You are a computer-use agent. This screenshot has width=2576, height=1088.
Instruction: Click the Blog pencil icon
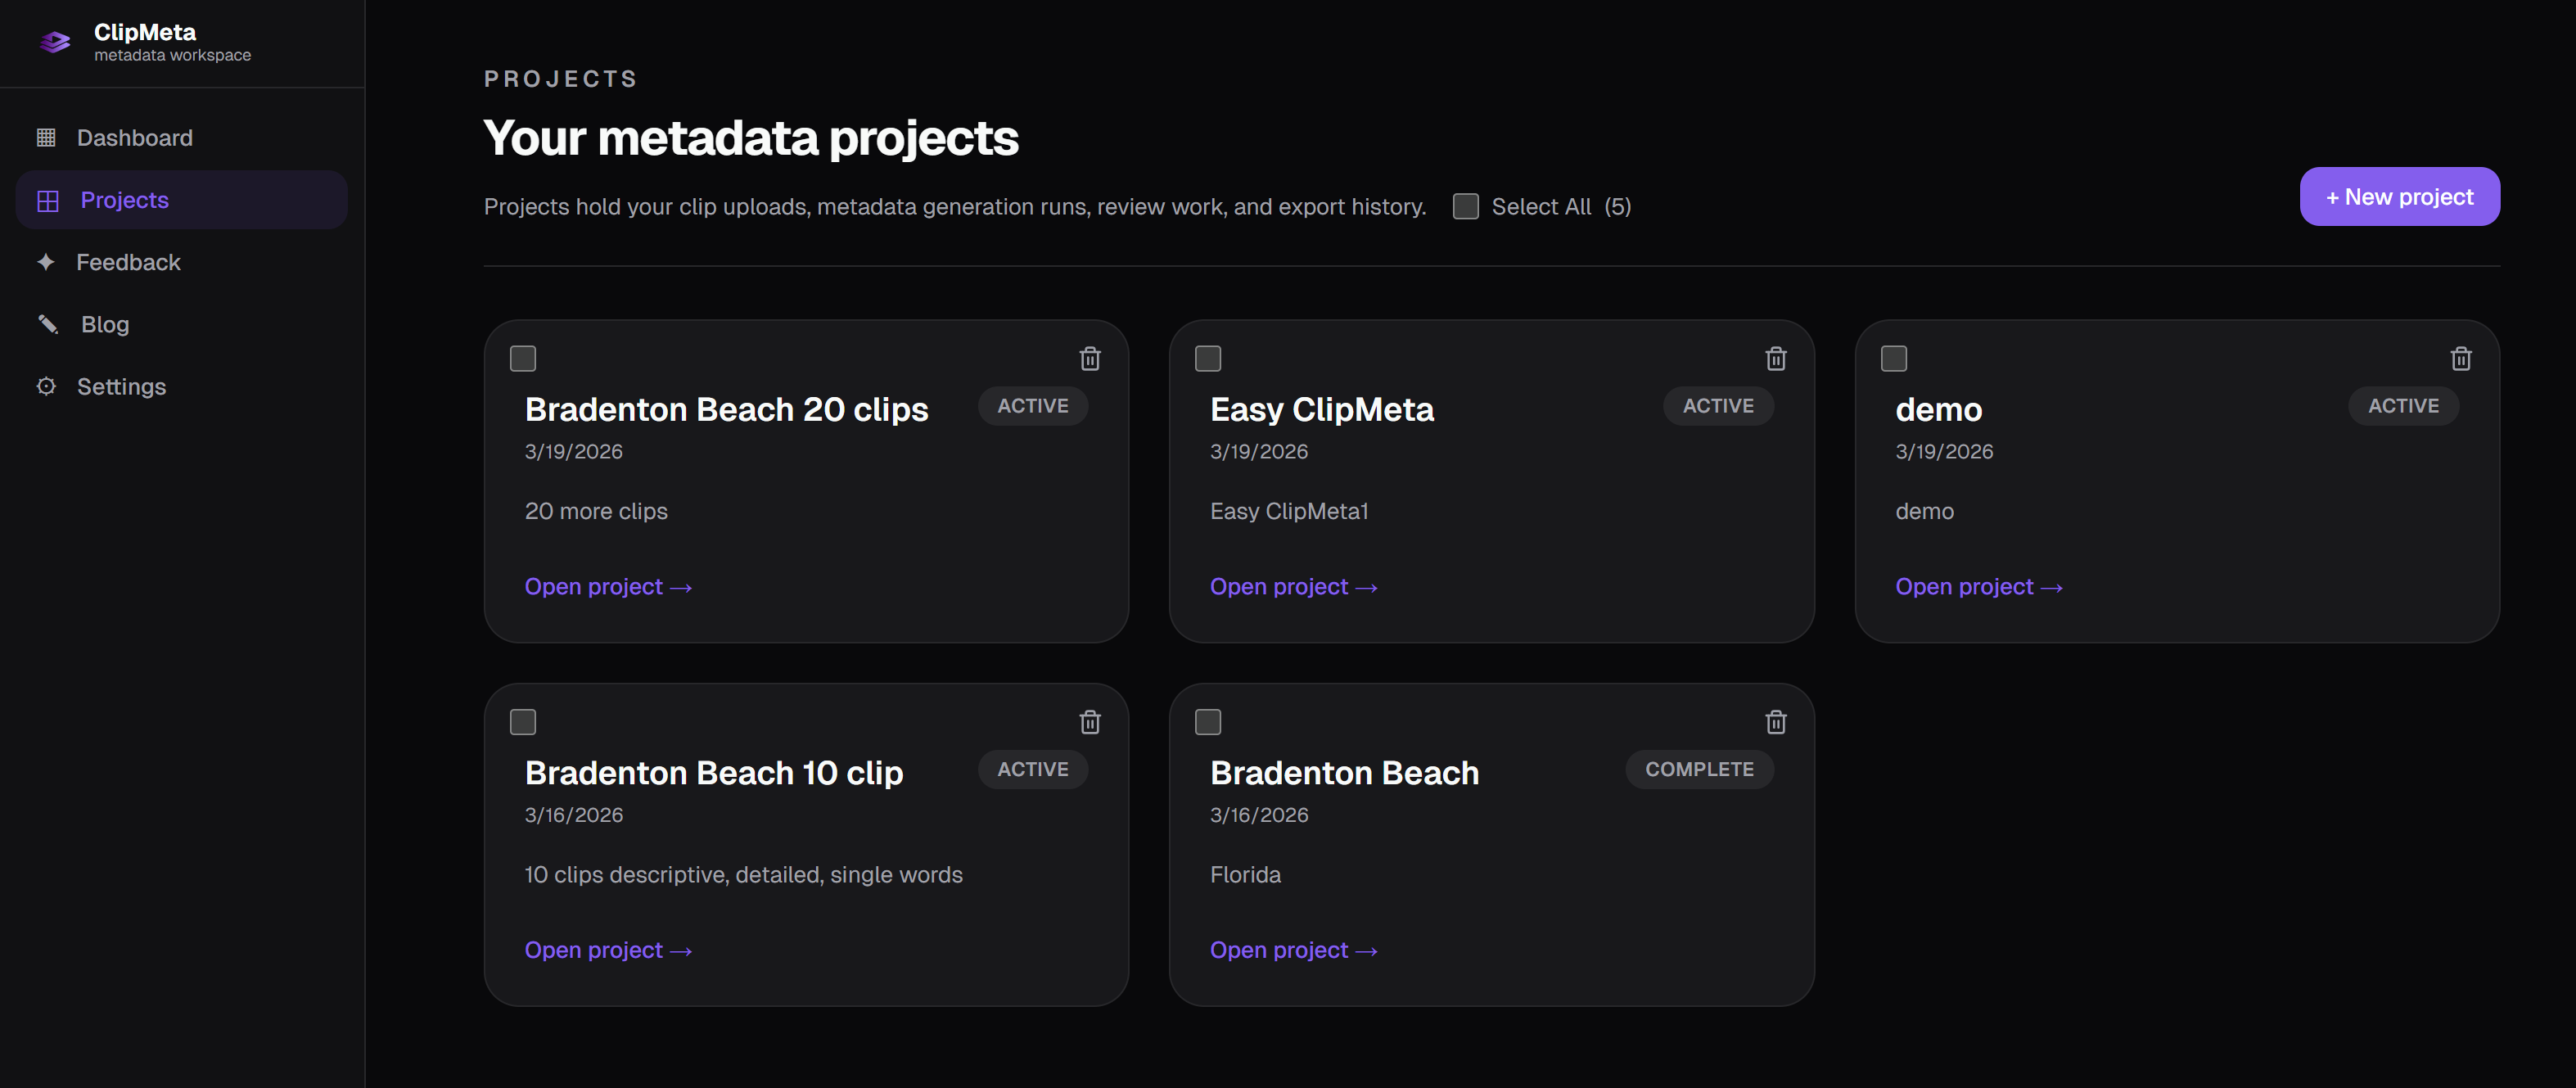pos(46,324)
